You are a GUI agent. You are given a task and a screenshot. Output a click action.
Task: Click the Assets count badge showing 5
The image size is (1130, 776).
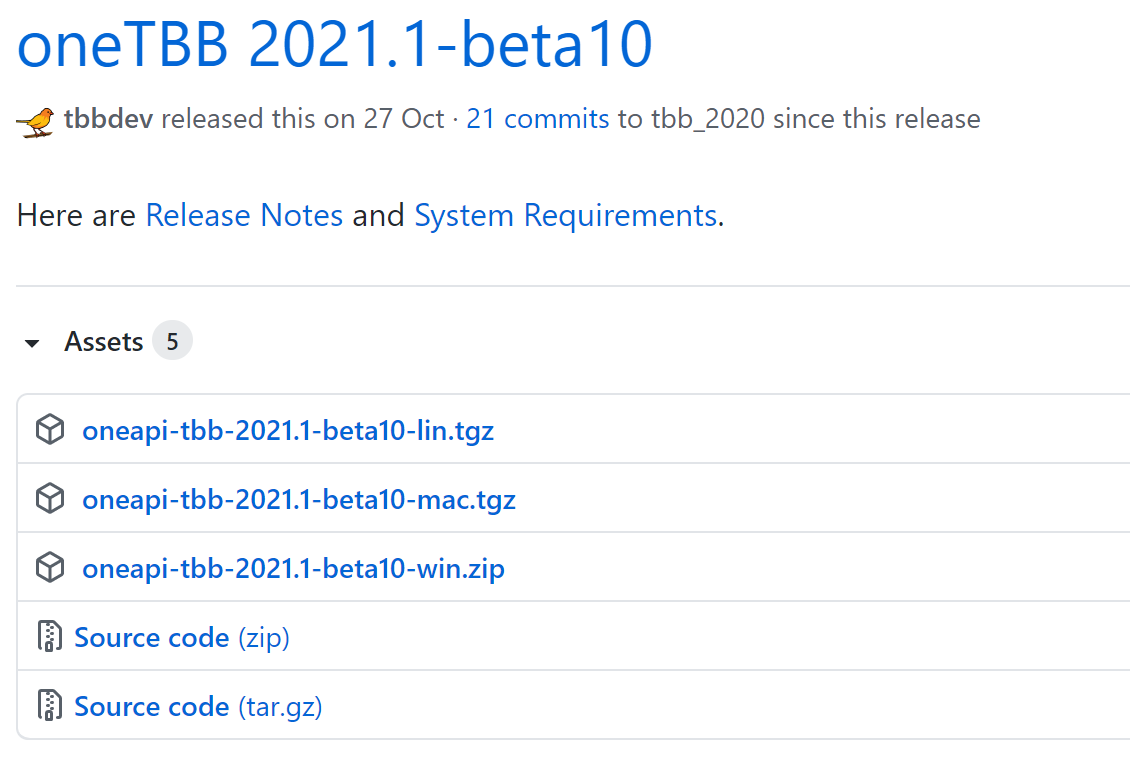coord(172,340)
